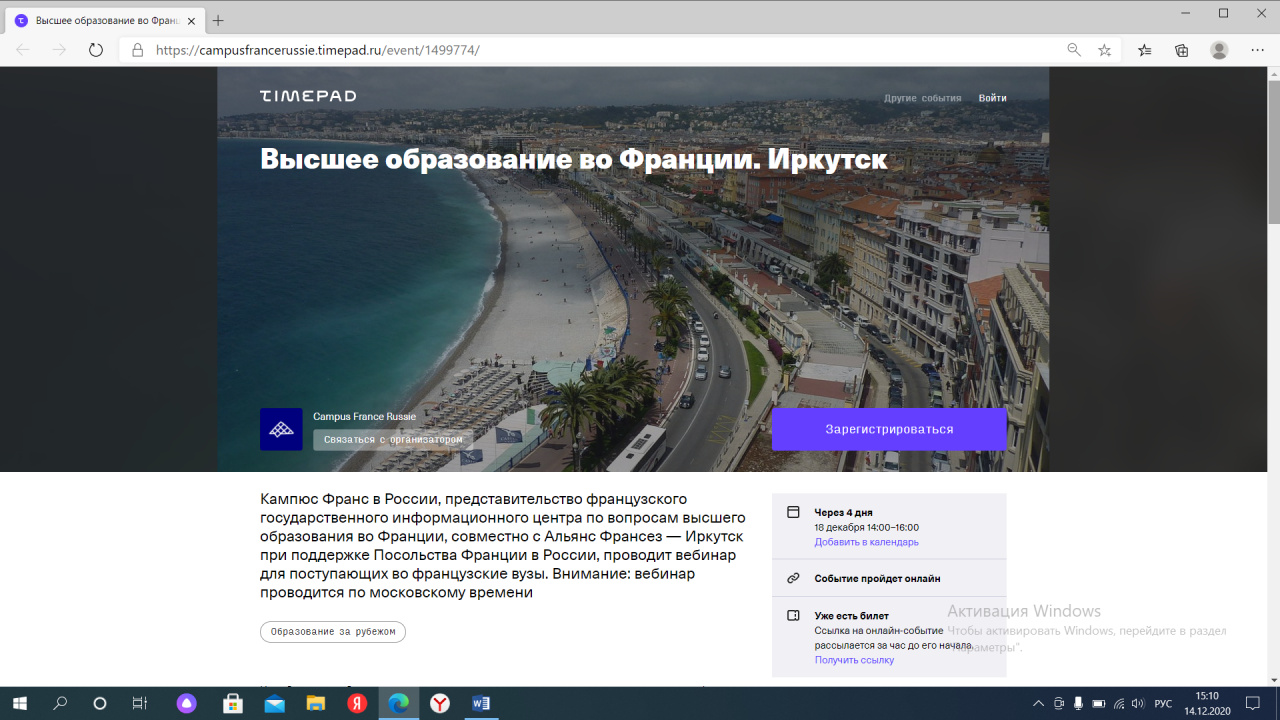Open a new browser tab
Image resolution: width=1280 pixels, height=720 pixels.
tap(218, 20)
